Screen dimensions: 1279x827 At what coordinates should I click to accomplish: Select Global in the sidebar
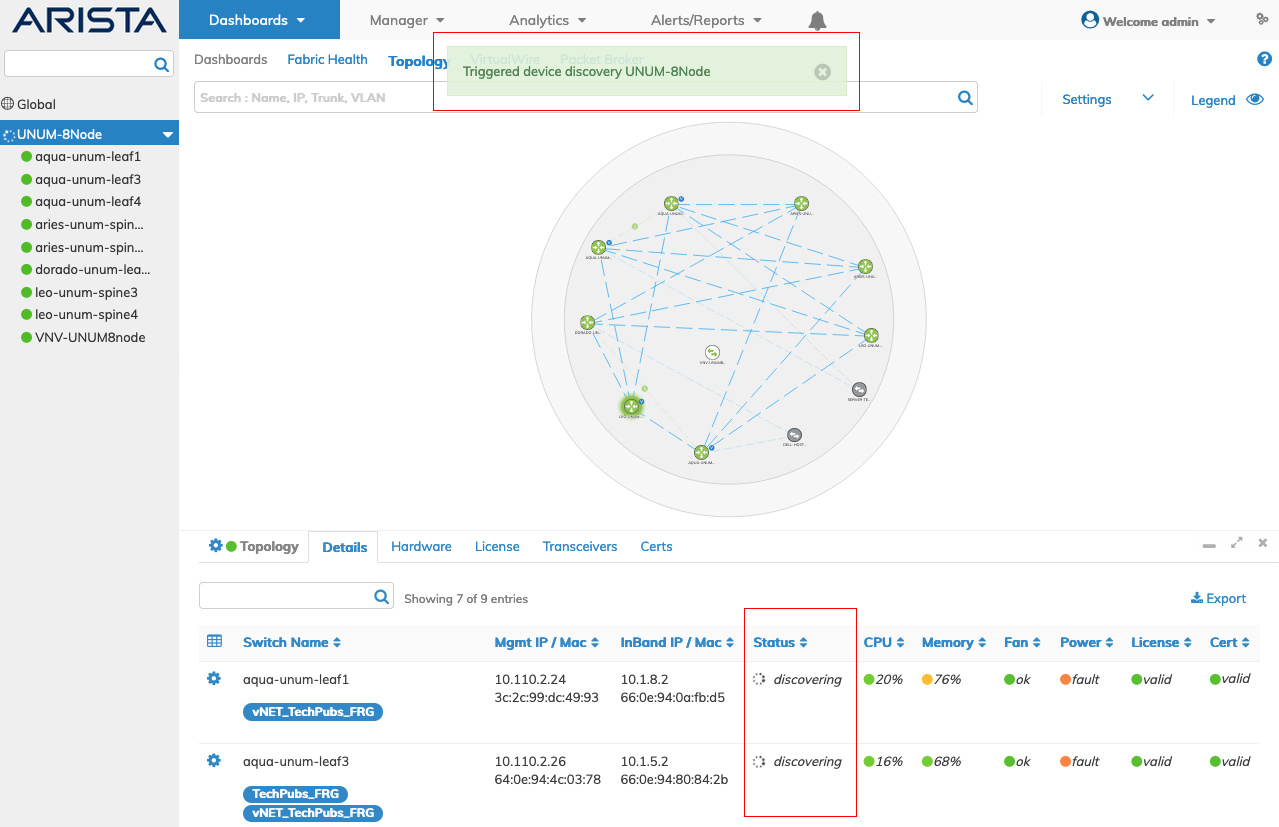tap(29, 104)
